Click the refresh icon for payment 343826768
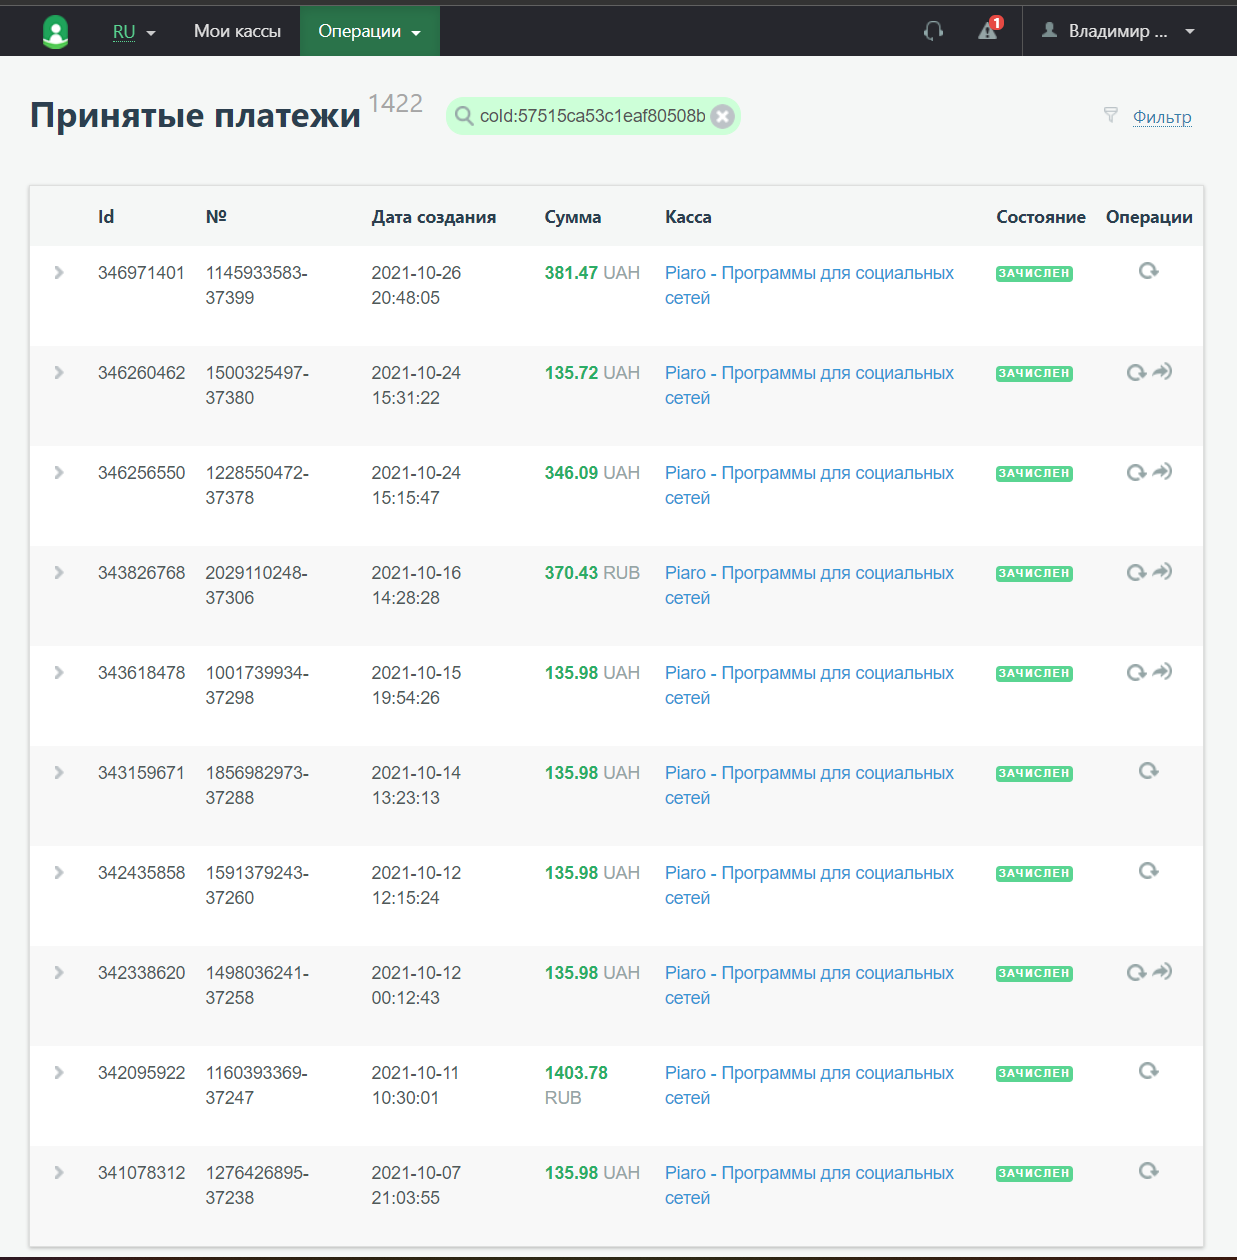 pos(1136,573)
